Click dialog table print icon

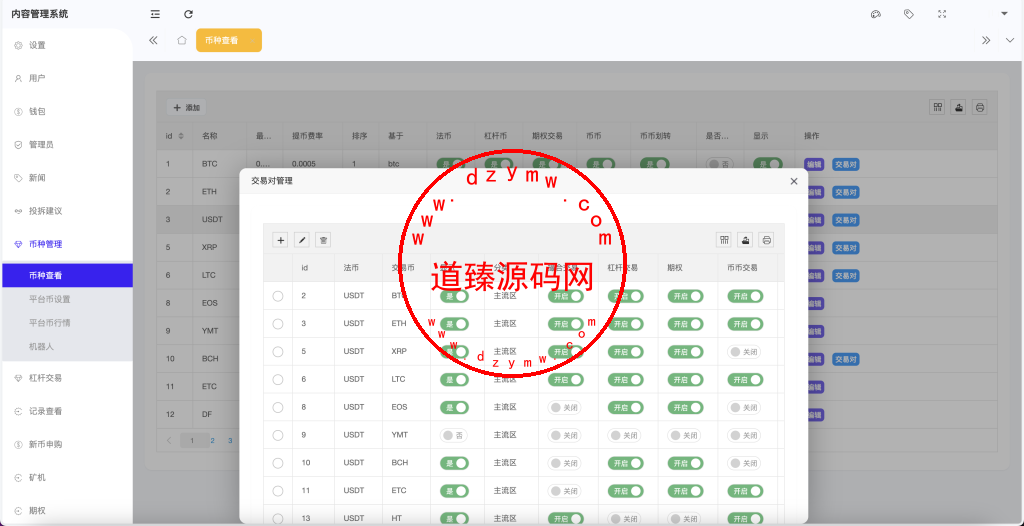(767, 240)
